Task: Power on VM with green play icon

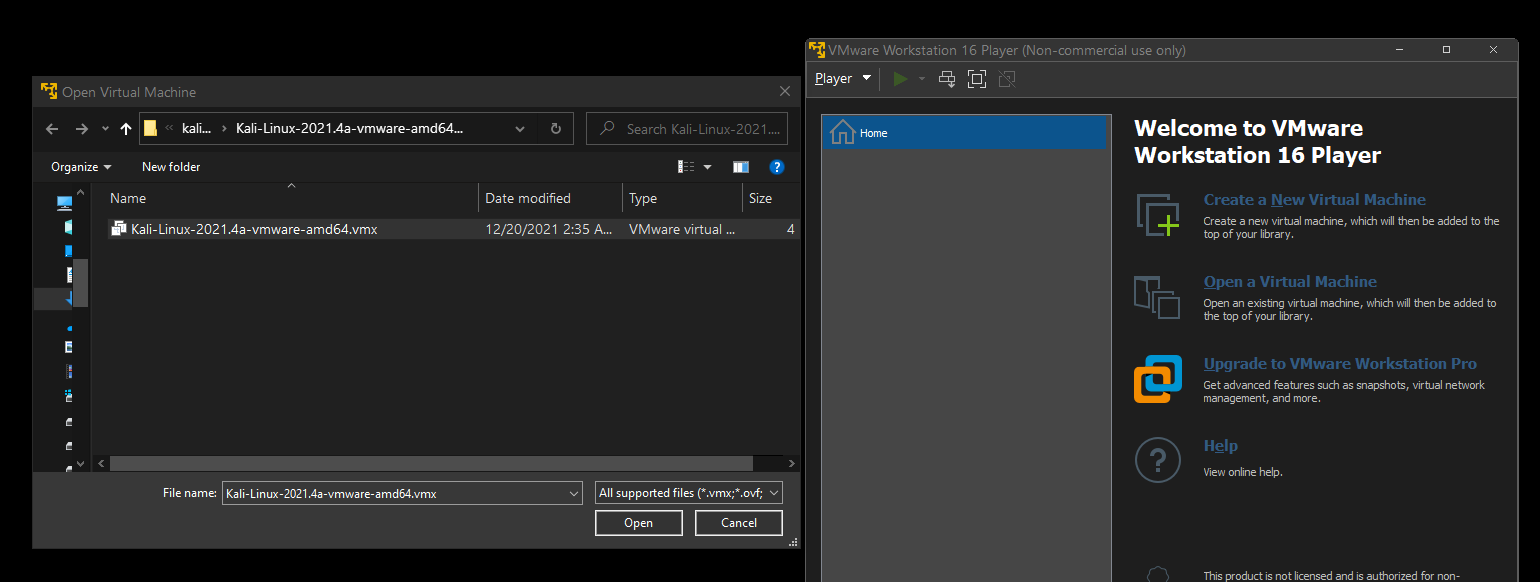Action: pyautogui.click(x=900, y=78)
